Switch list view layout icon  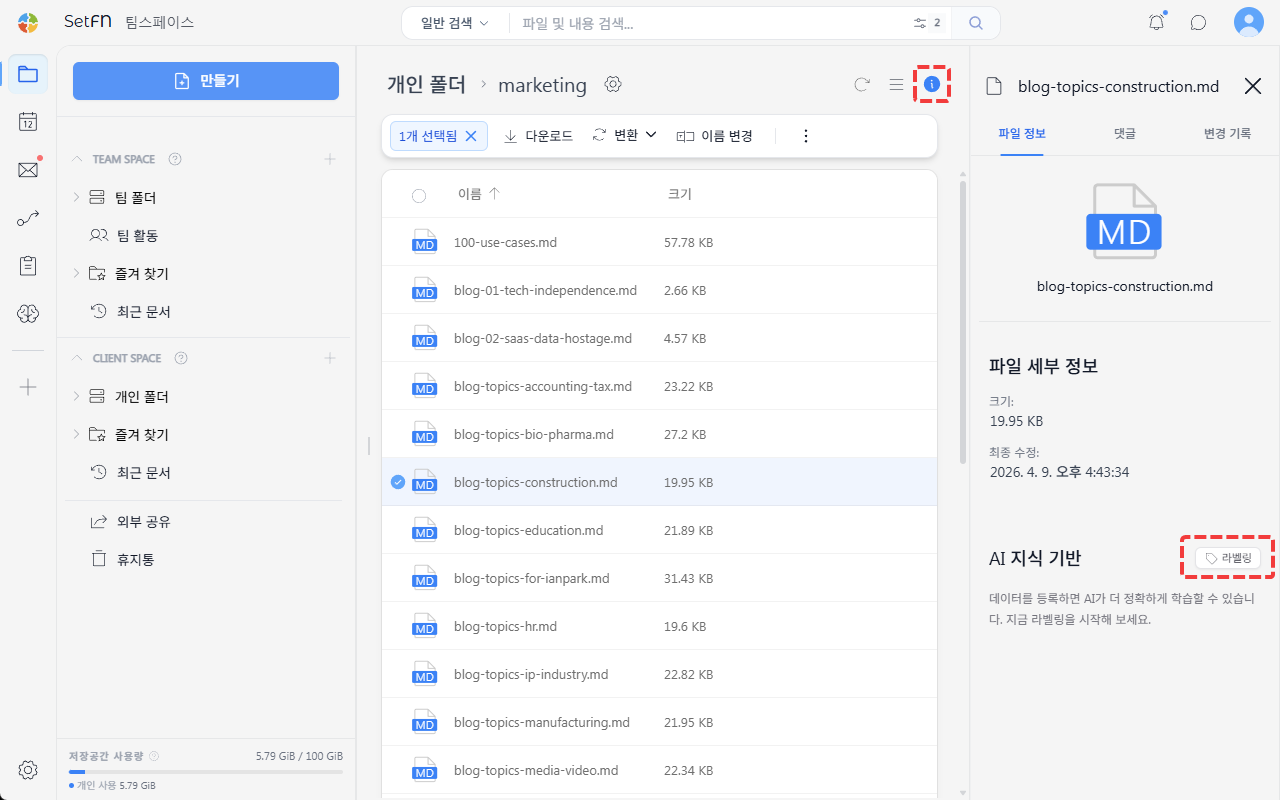pyautogui.click(x=897, y=85)
